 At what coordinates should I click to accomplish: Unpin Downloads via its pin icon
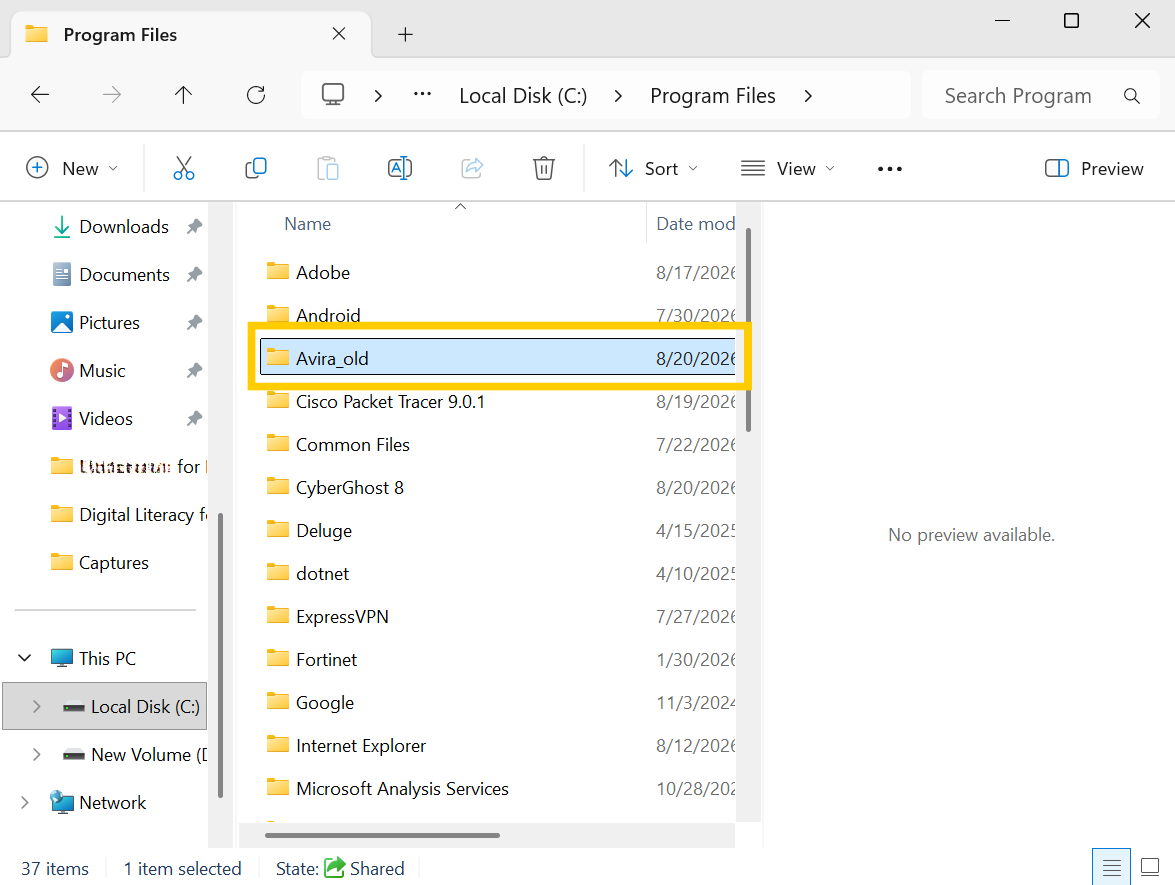pos(194,226)
